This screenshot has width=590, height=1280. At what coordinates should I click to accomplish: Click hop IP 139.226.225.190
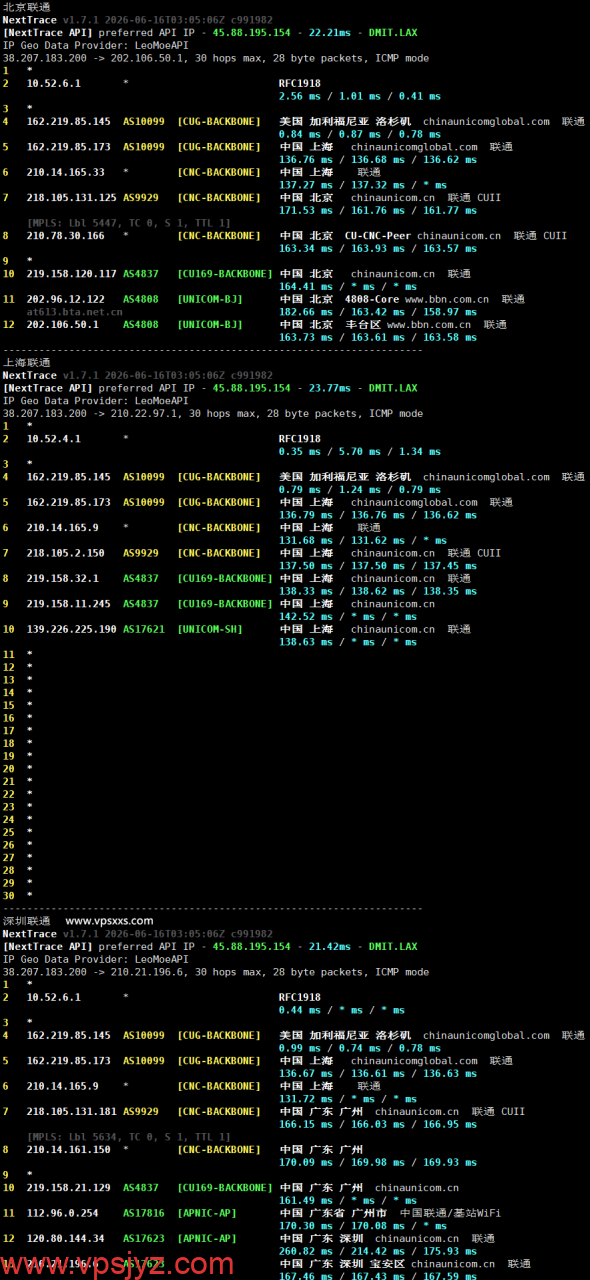(72, 629)
